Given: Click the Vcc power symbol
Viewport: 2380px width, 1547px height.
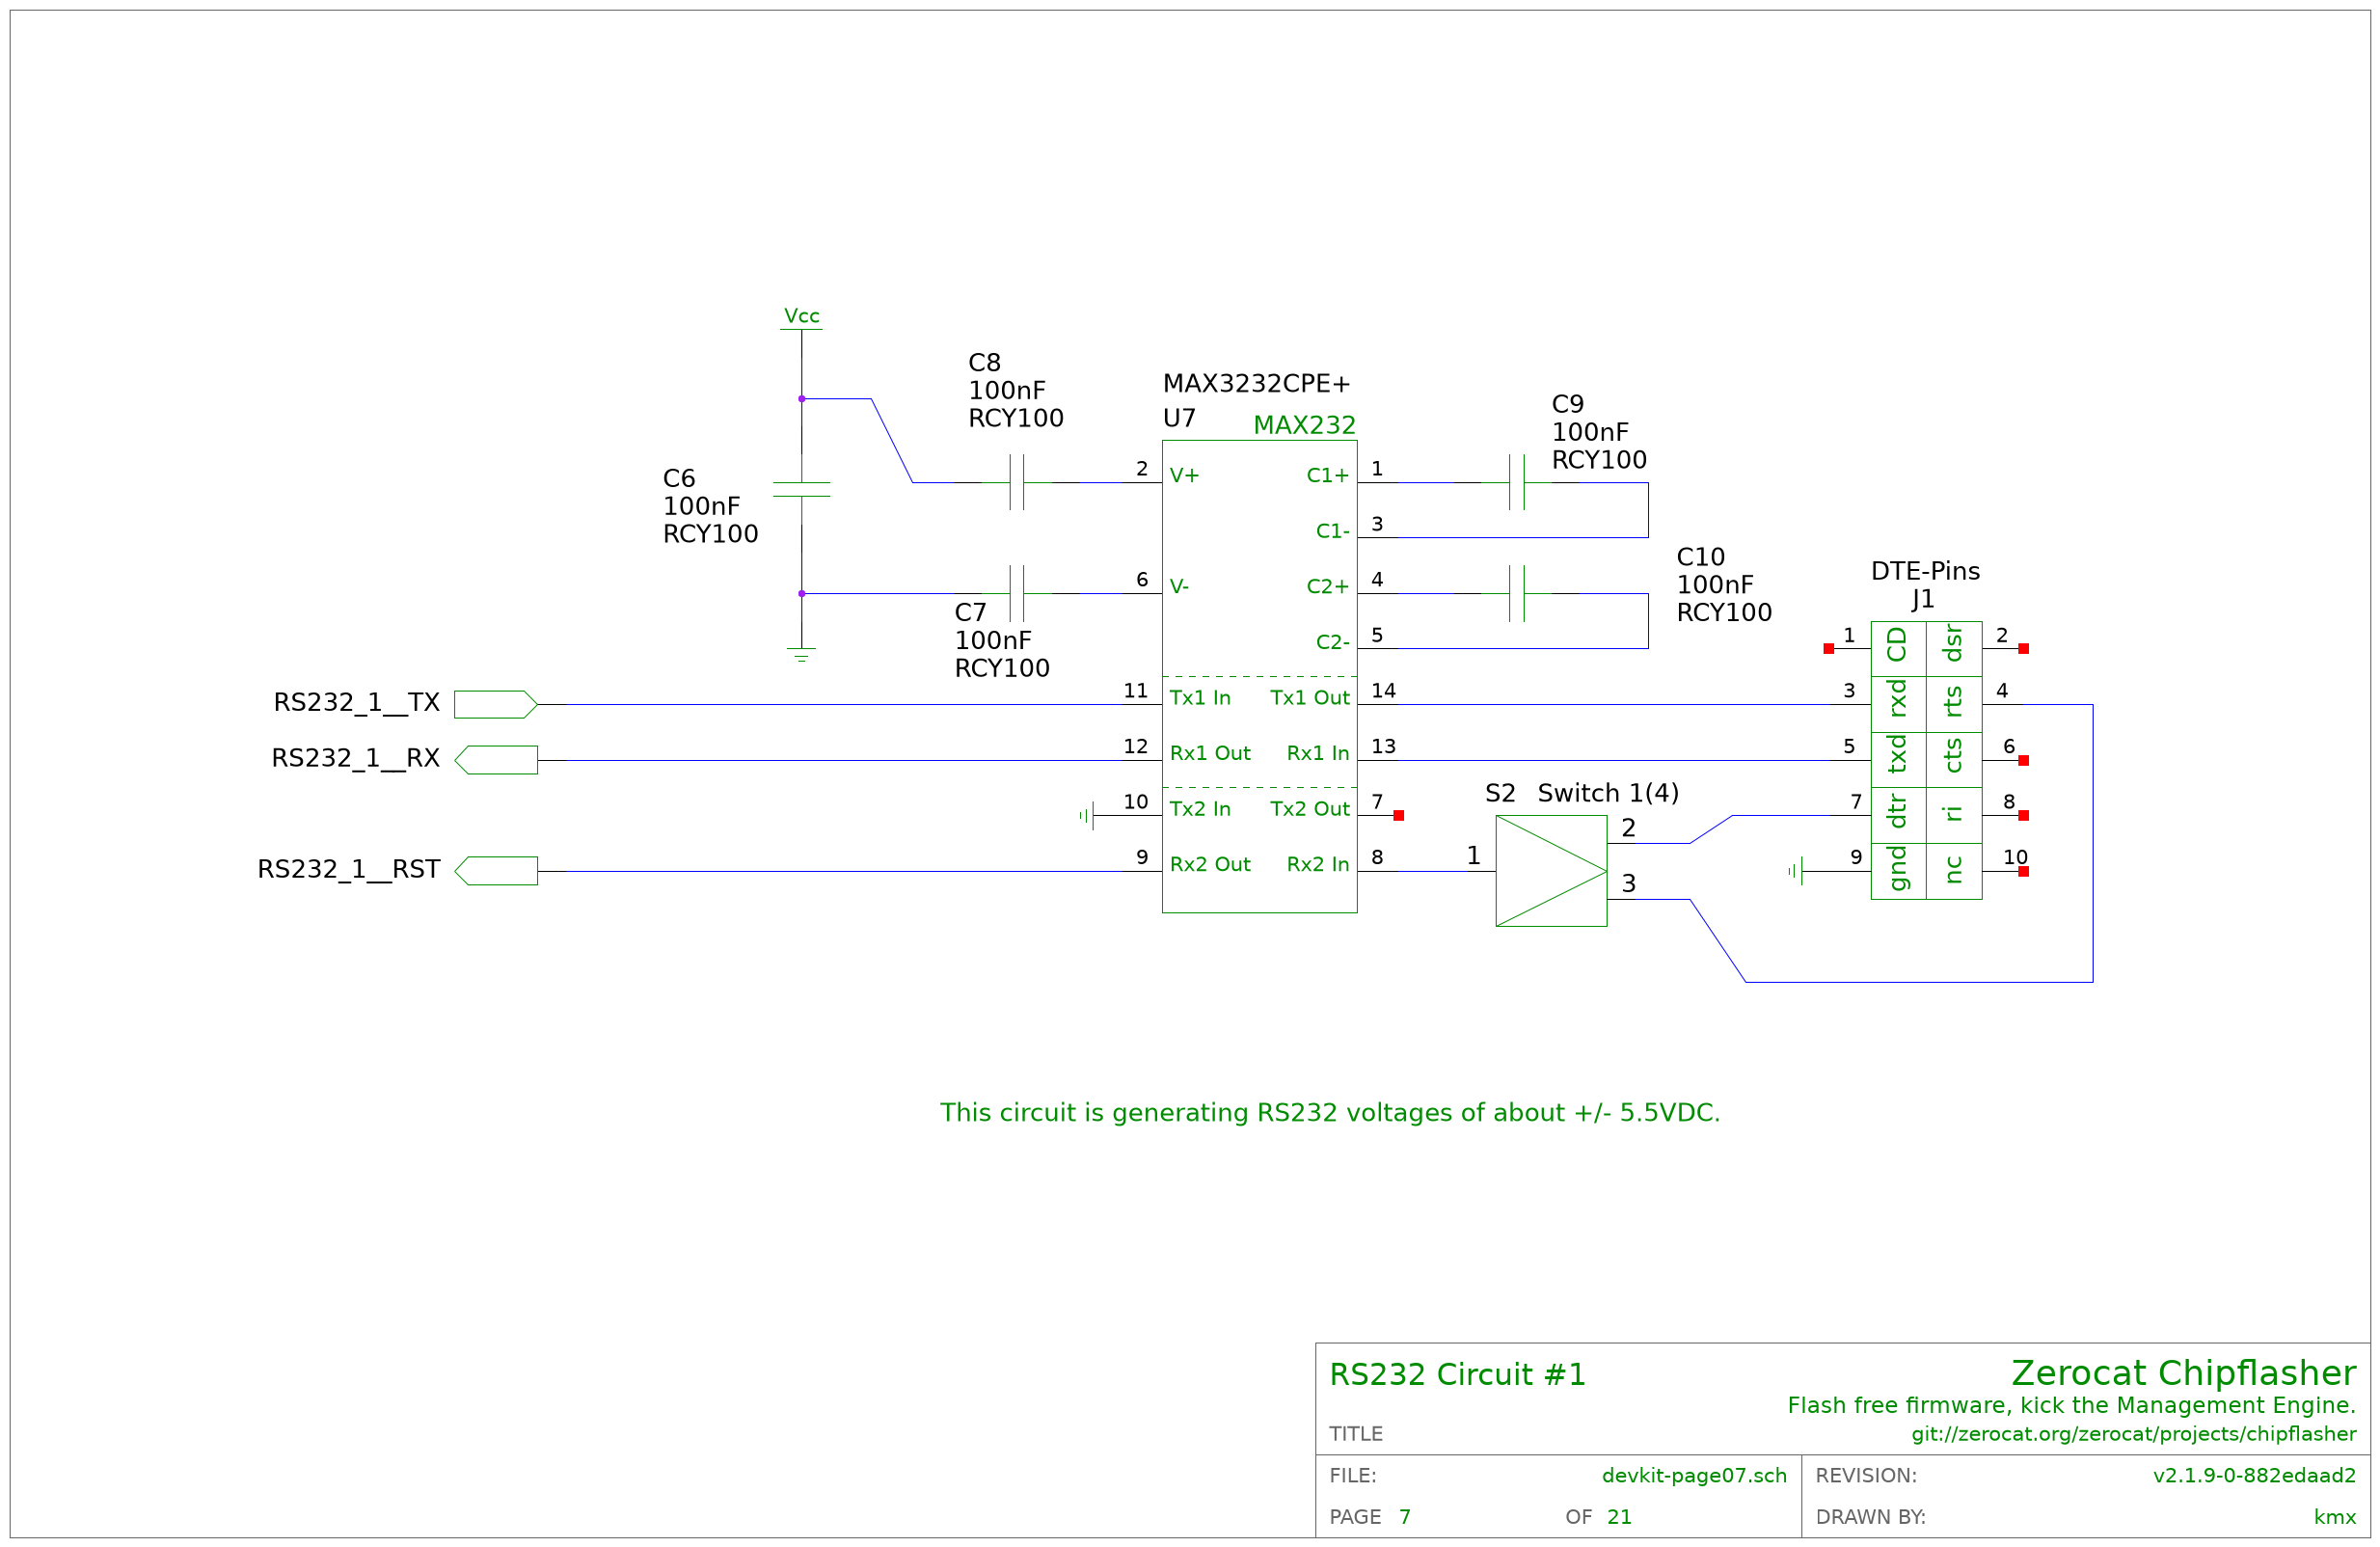Looking at the screenshot, I should point(801,320).
